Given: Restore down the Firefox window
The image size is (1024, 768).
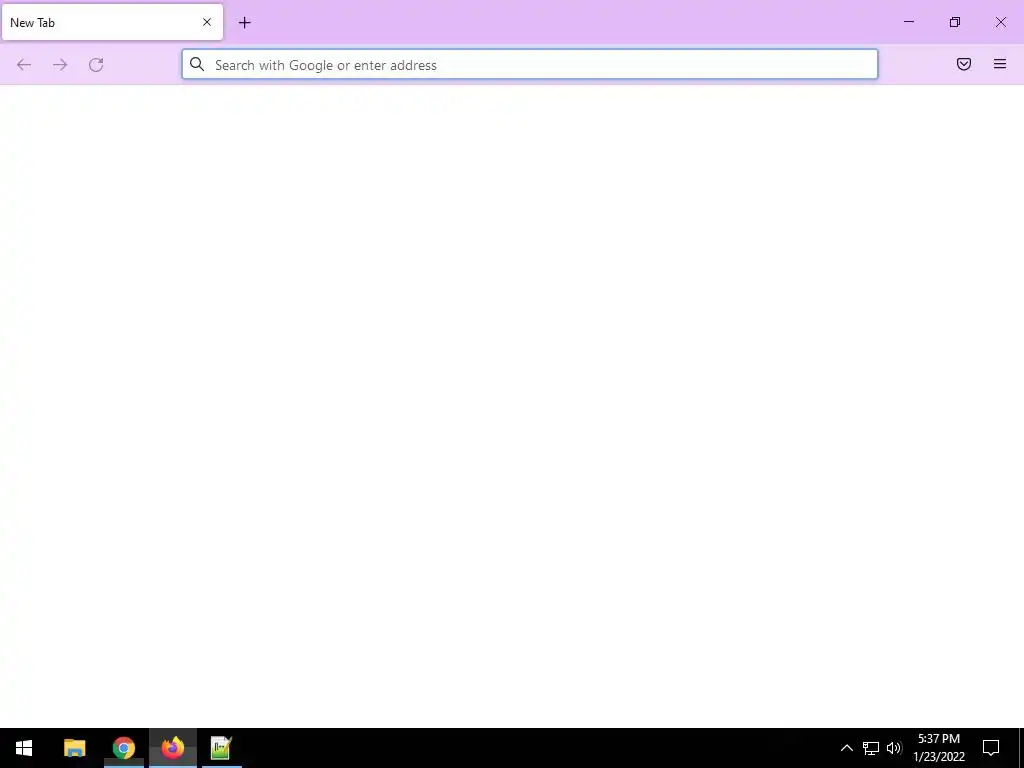Looking at the screenshot, I should point(955,22).
